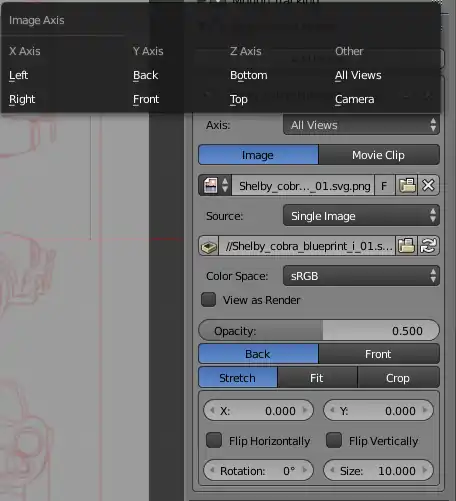The height and width of the screenshot is (501, 456).
Task: Select the Fit scaling button
Action: click(317, 378)
